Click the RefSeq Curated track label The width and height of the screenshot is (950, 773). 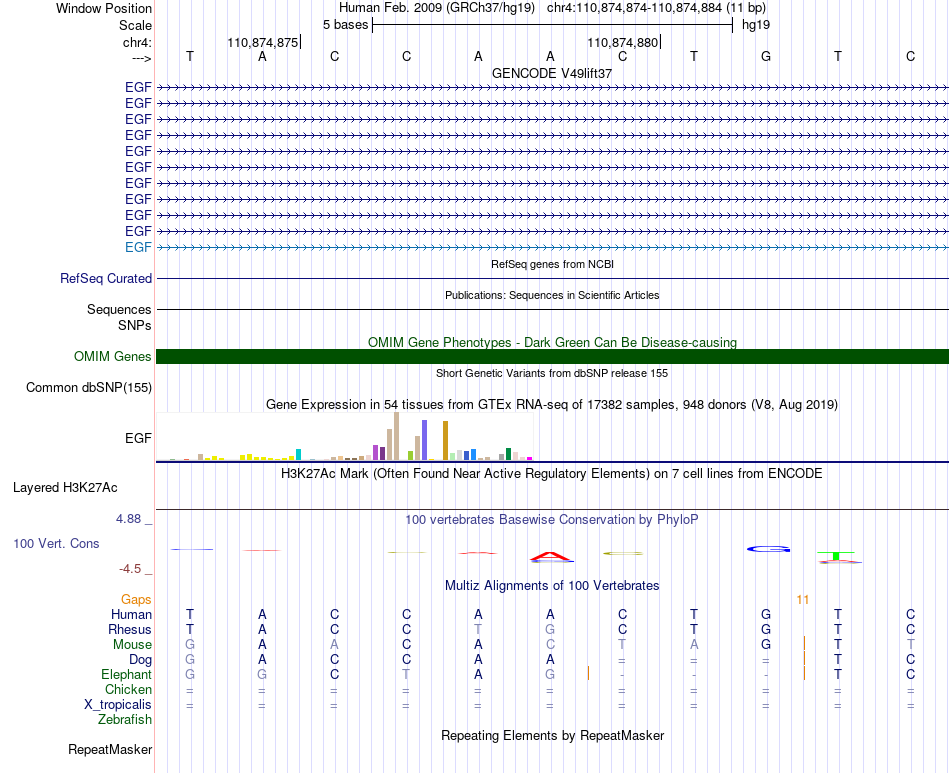pos(106,279)
